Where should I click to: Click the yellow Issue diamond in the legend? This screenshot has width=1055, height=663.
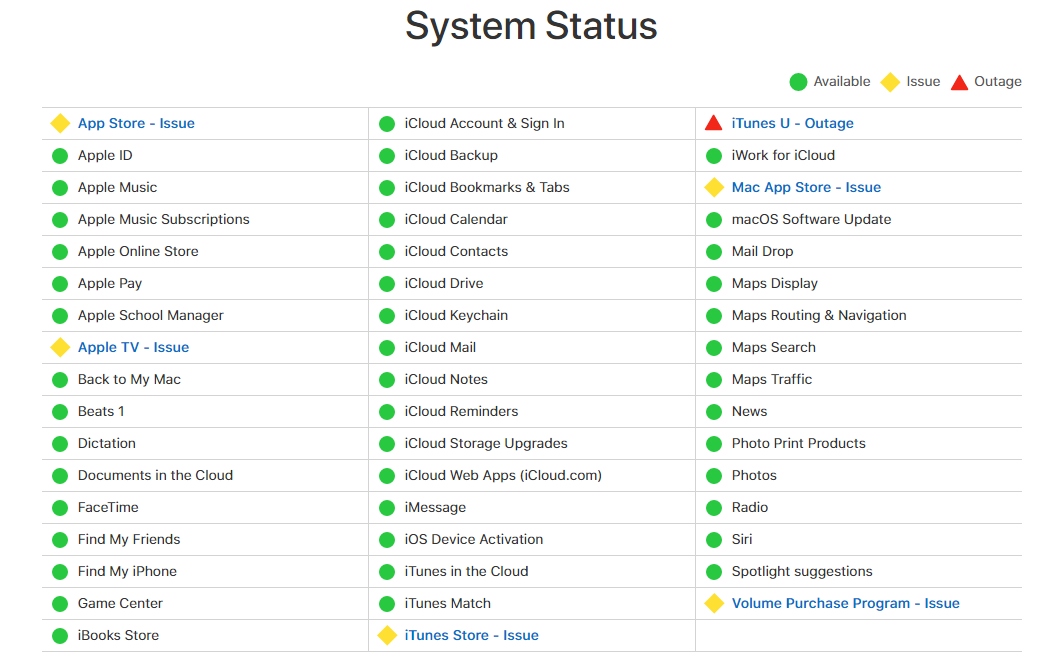coord(890,82)
